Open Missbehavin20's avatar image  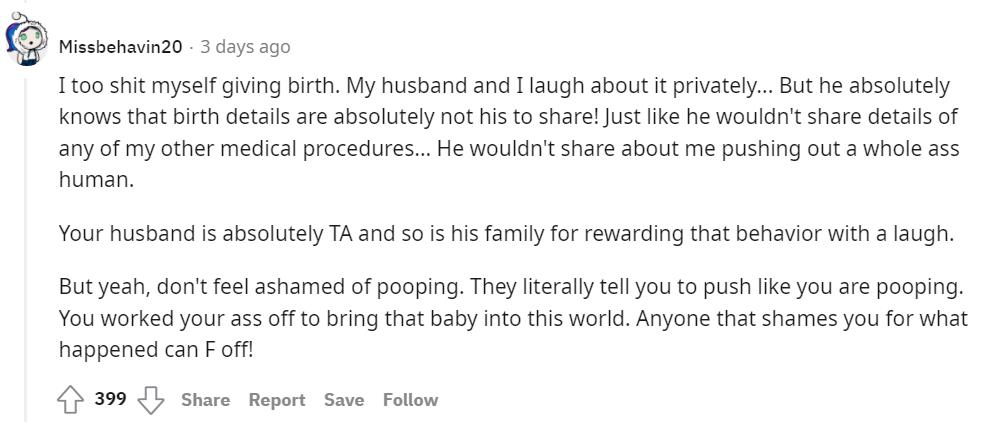click(24, 40)
